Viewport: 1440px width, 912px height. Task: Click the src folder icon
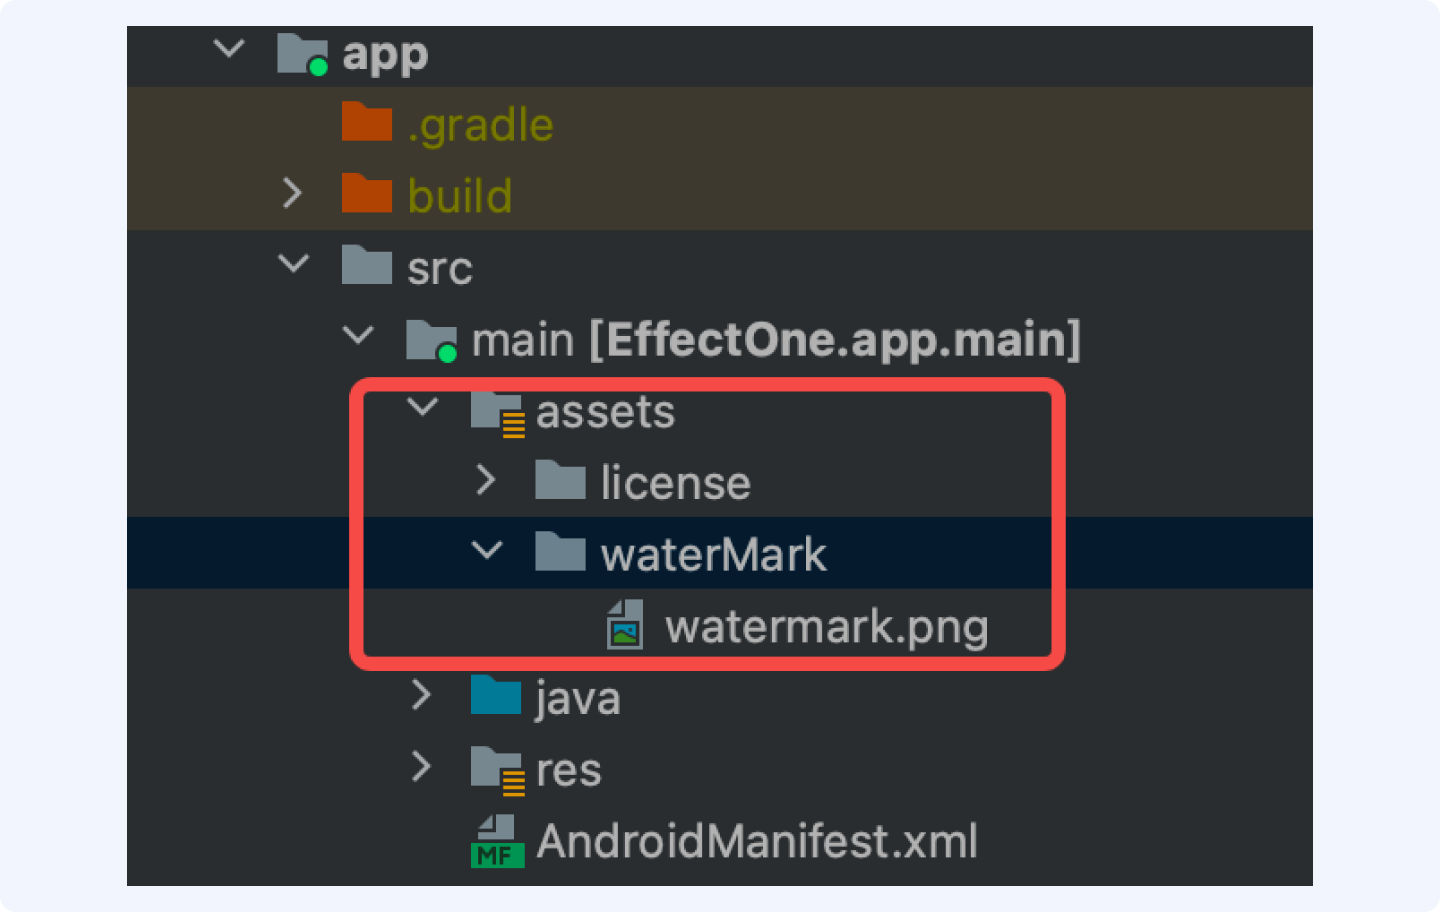coord(366,265)
